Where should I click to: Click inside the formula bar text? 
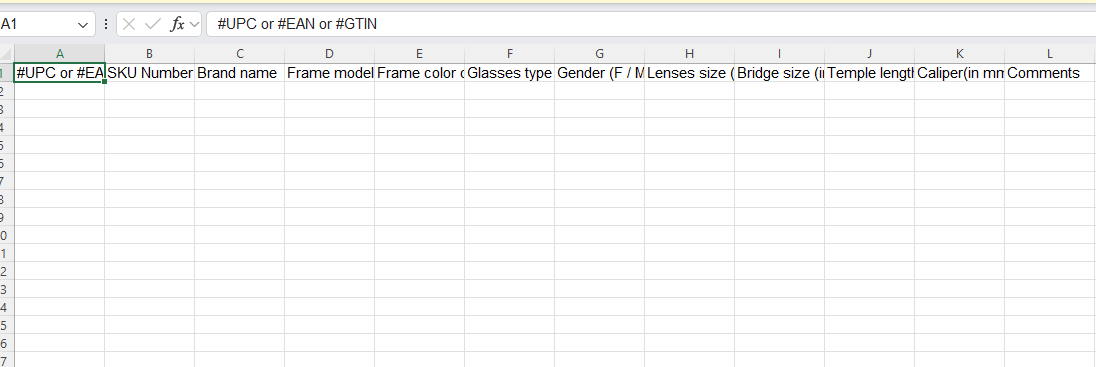click(x=650, y=24)
